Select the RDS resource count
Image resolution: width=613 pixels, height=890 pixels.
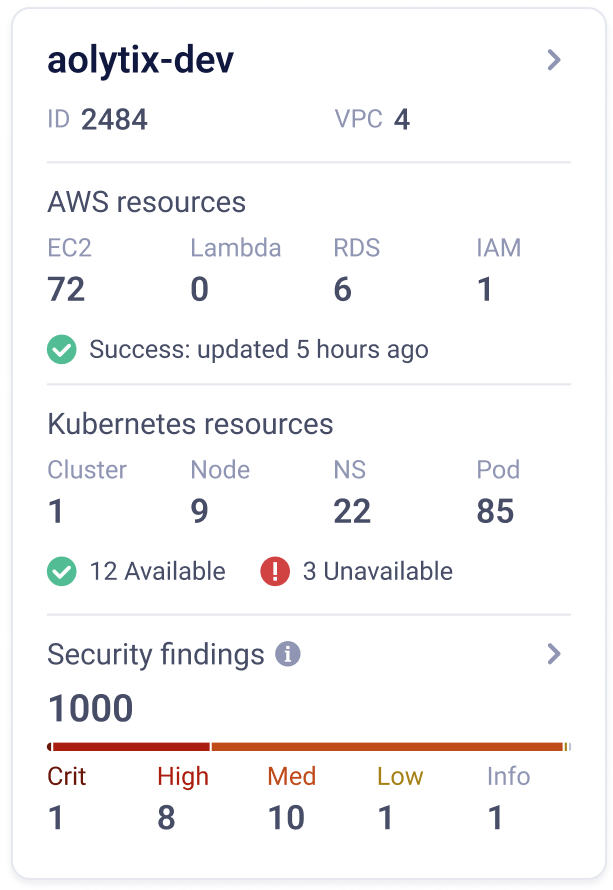(343, 290)
